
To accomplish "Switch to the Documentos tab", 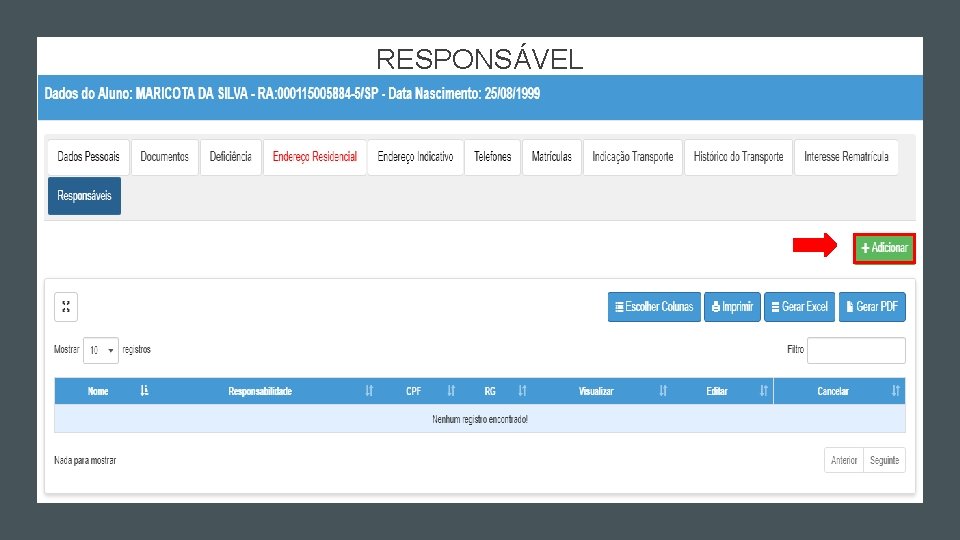I will [x=164, y=157].
